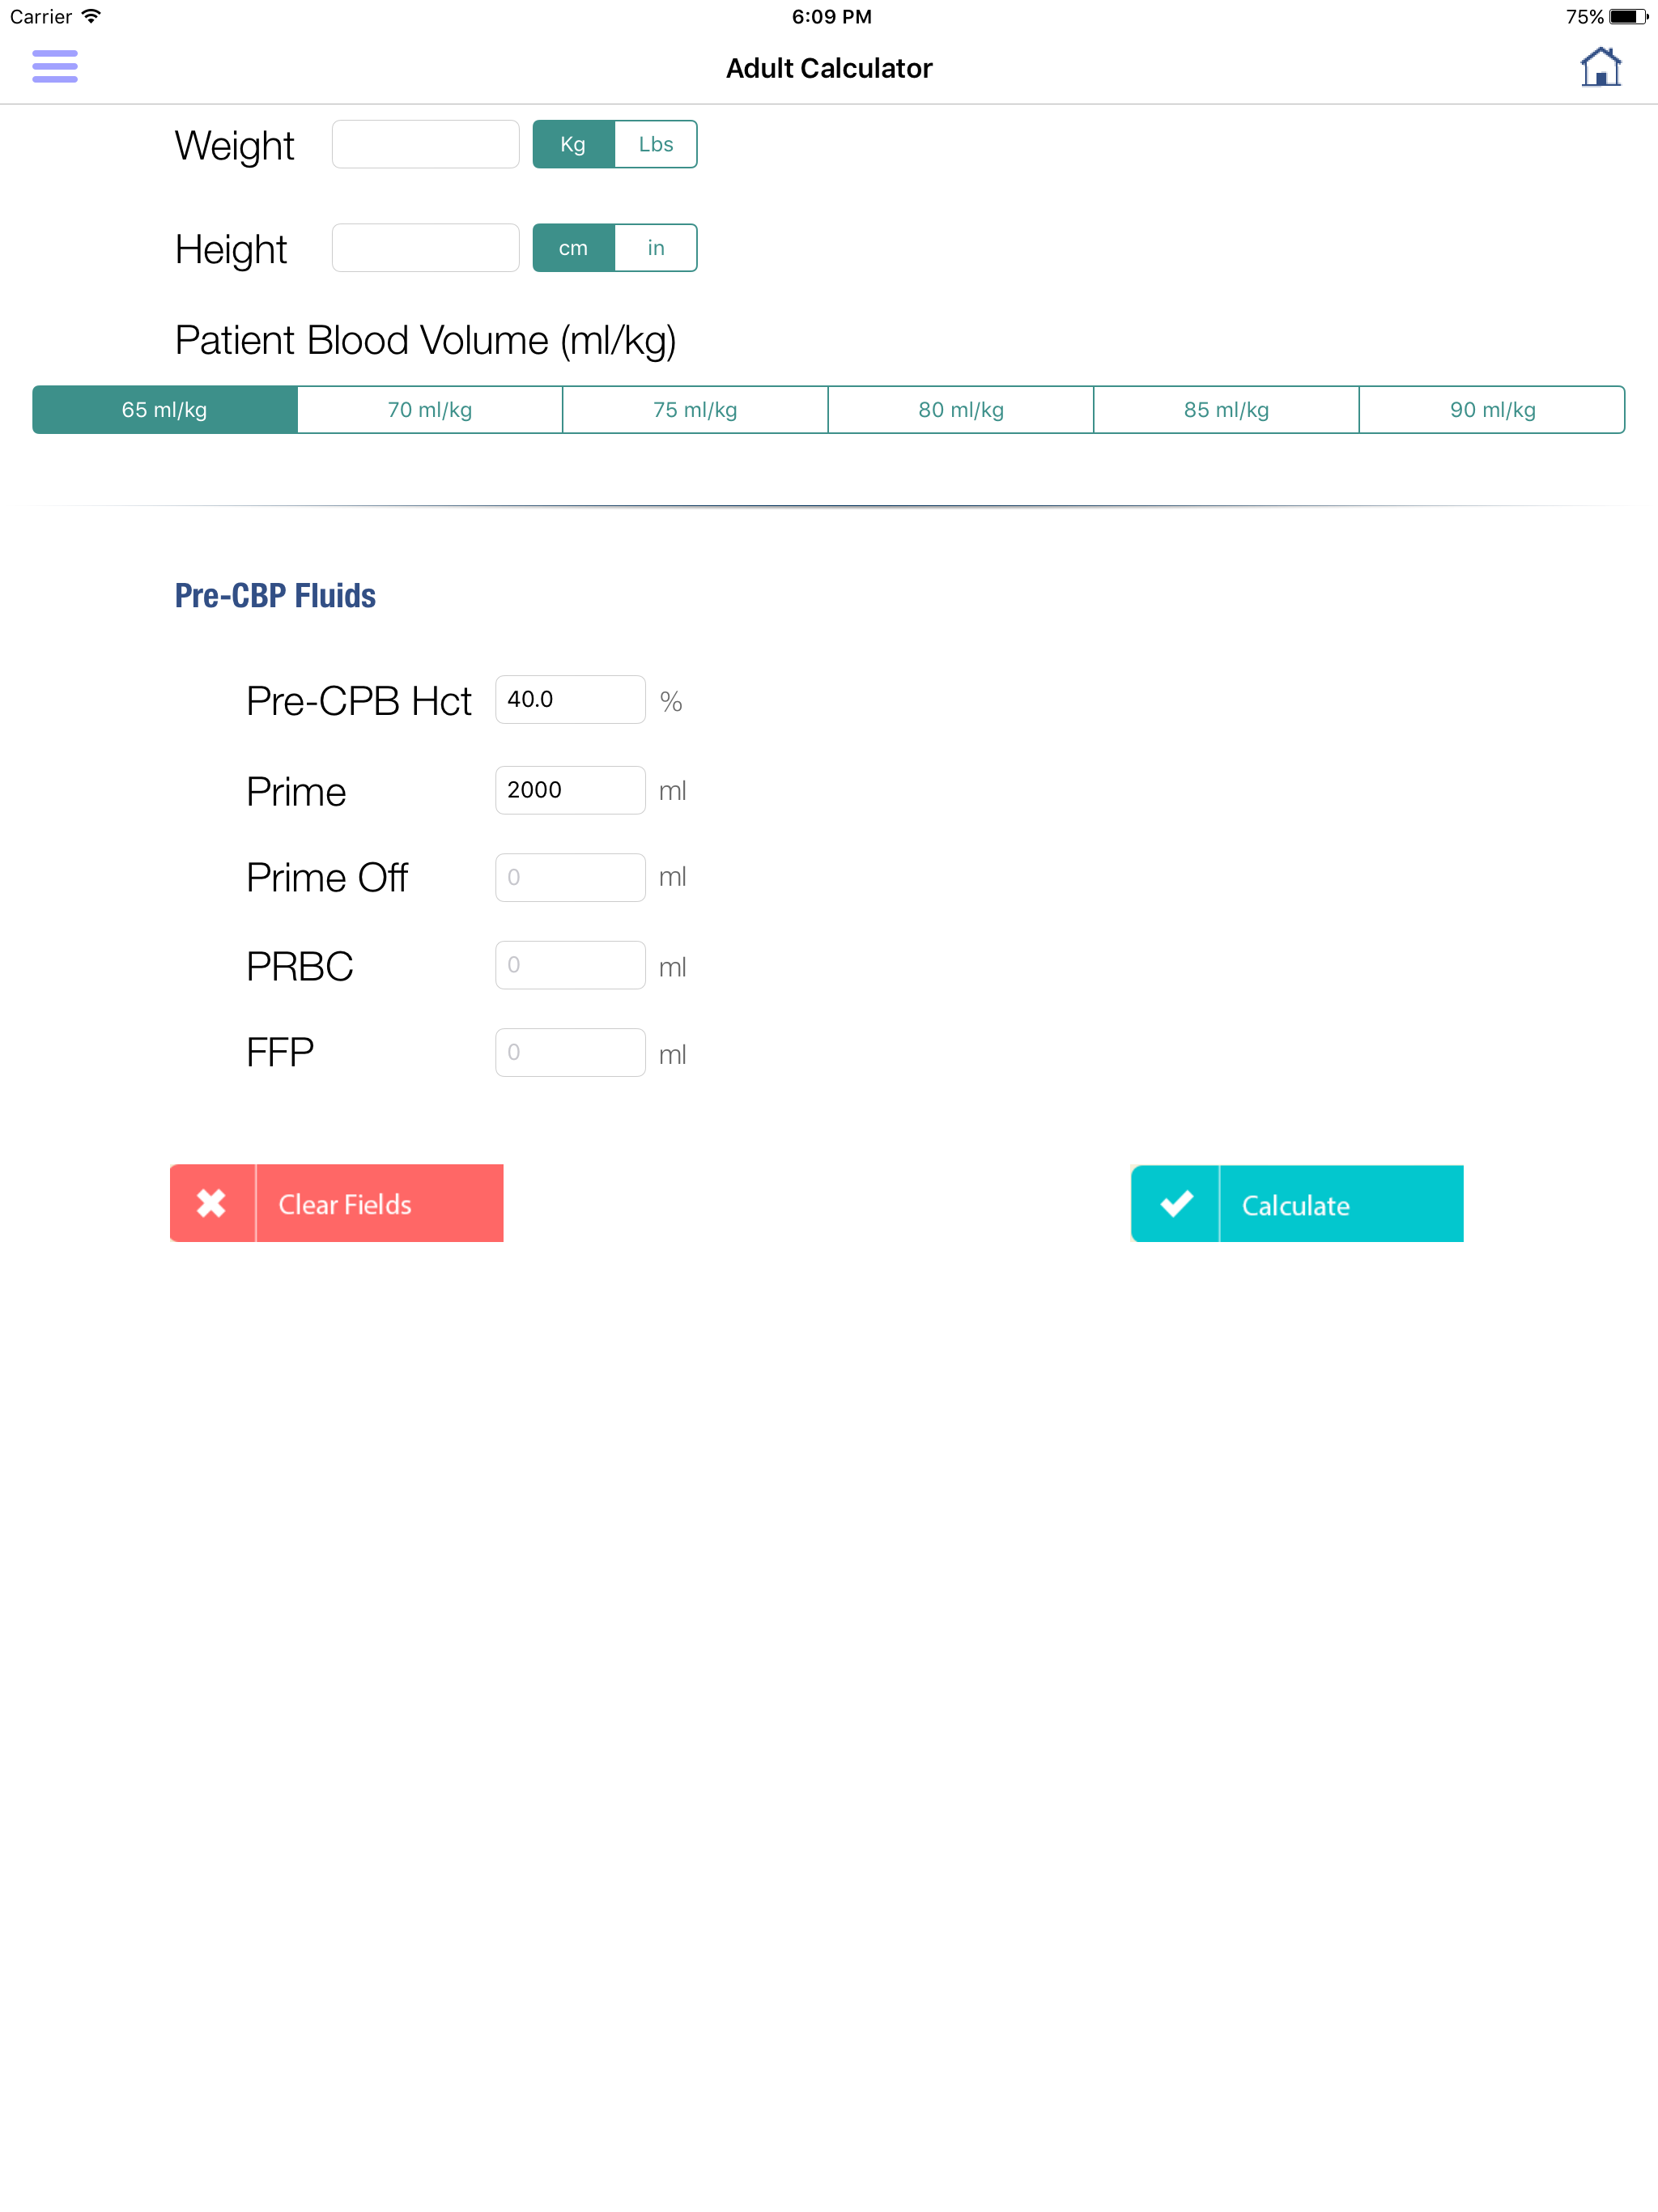Select the 80 ml/kg segment
This screenshot has height=2212, width=1658.
click(x=961, y=410)
